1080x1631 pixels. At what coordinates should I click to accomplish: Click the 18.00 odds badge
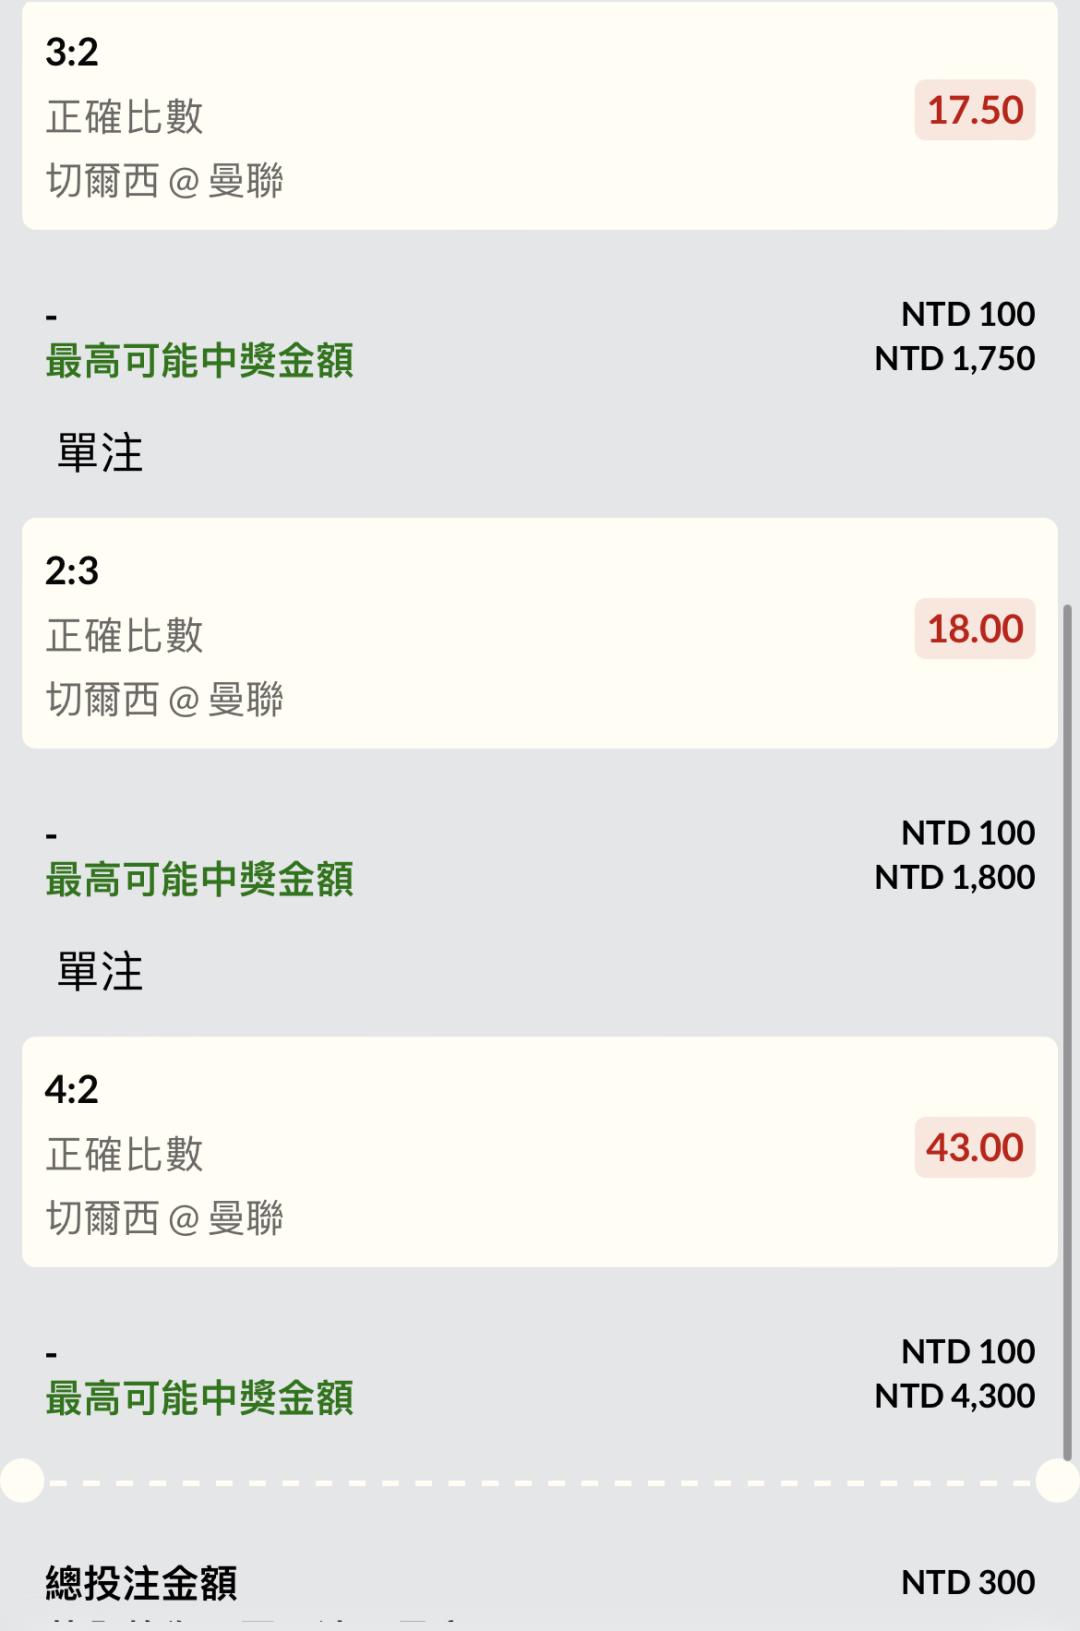coord(974,629)
